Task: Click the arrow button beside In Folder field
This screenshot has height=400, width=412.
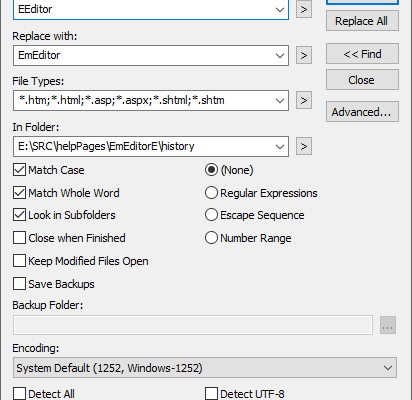Action: pos(304,146)
